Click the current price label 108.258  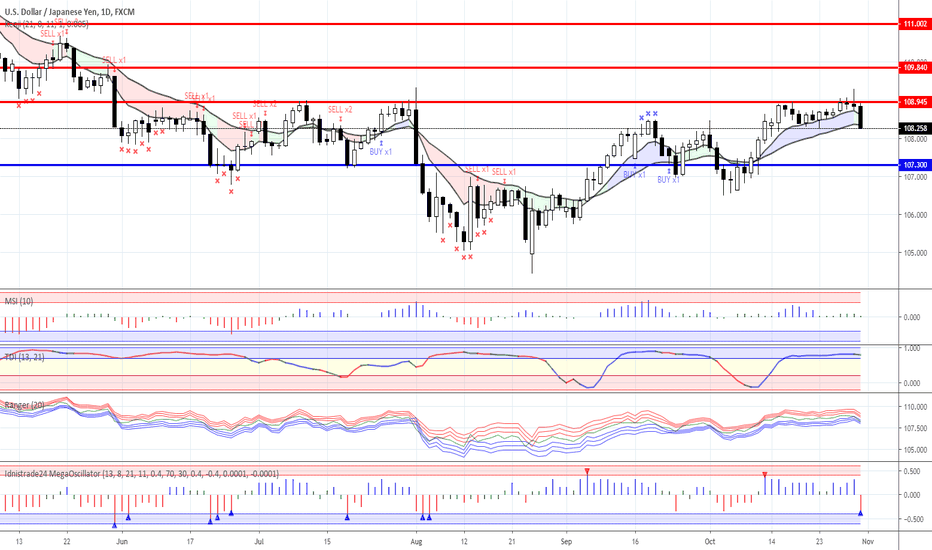tap(915, 128)
